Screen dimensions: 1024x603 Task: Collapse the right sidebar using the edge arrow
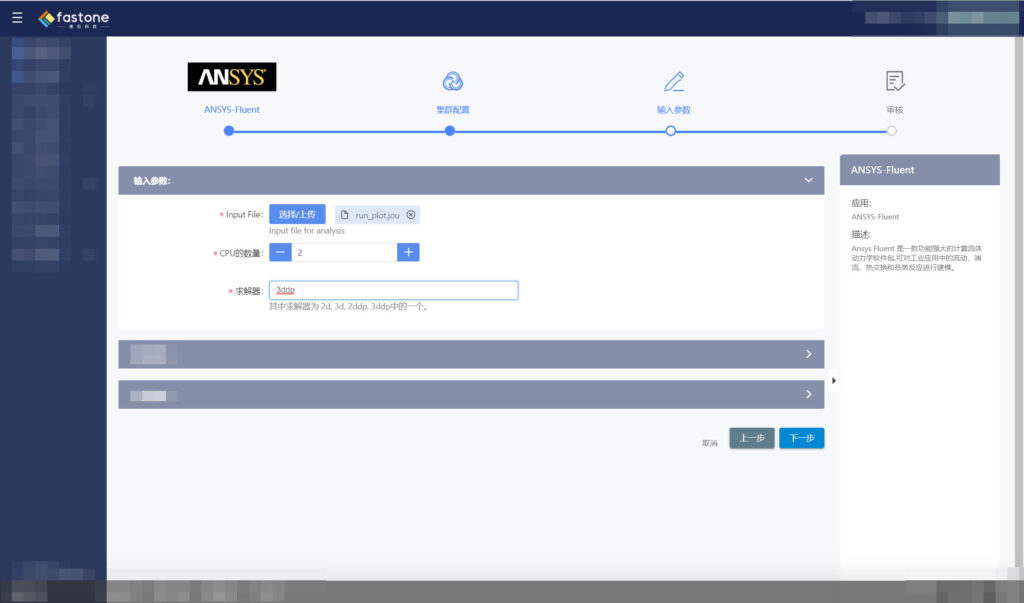[835, 380]
